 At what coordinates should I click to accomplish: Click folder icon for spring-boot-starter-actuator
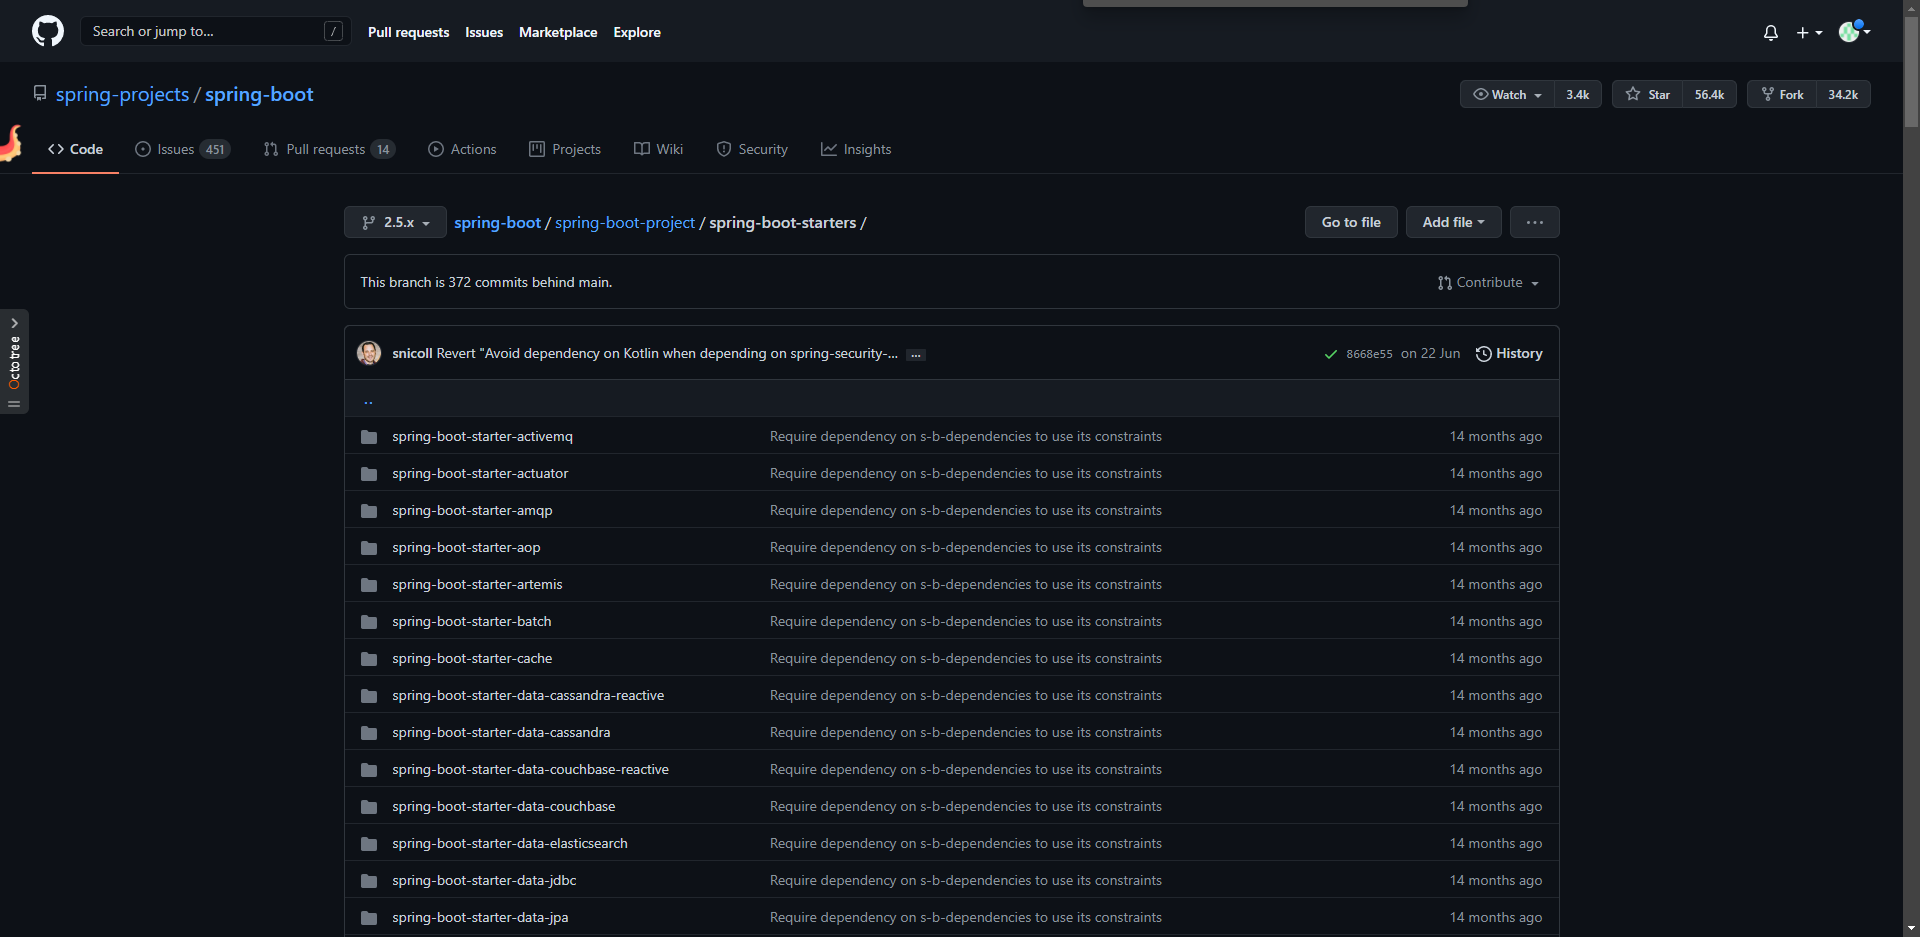click(x=369, y=474)
